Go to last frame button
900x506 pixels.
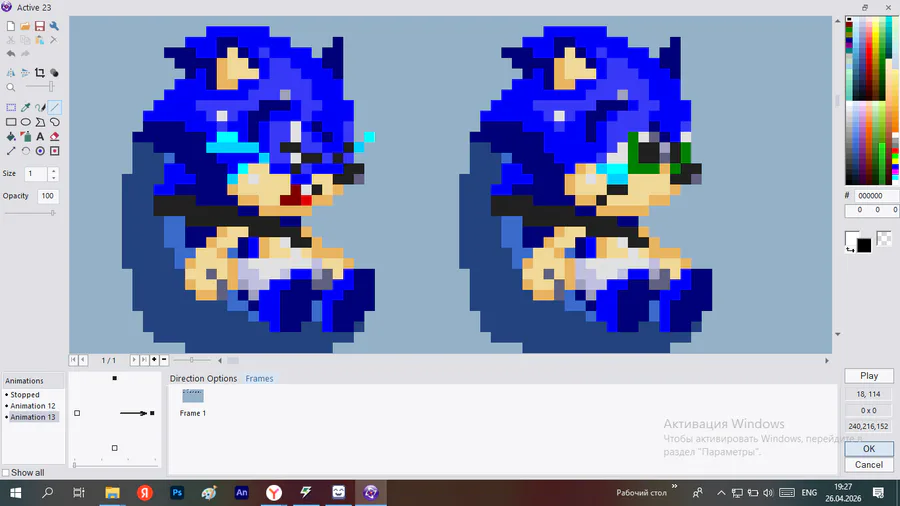pyautogui.click(x=144, y=360)
